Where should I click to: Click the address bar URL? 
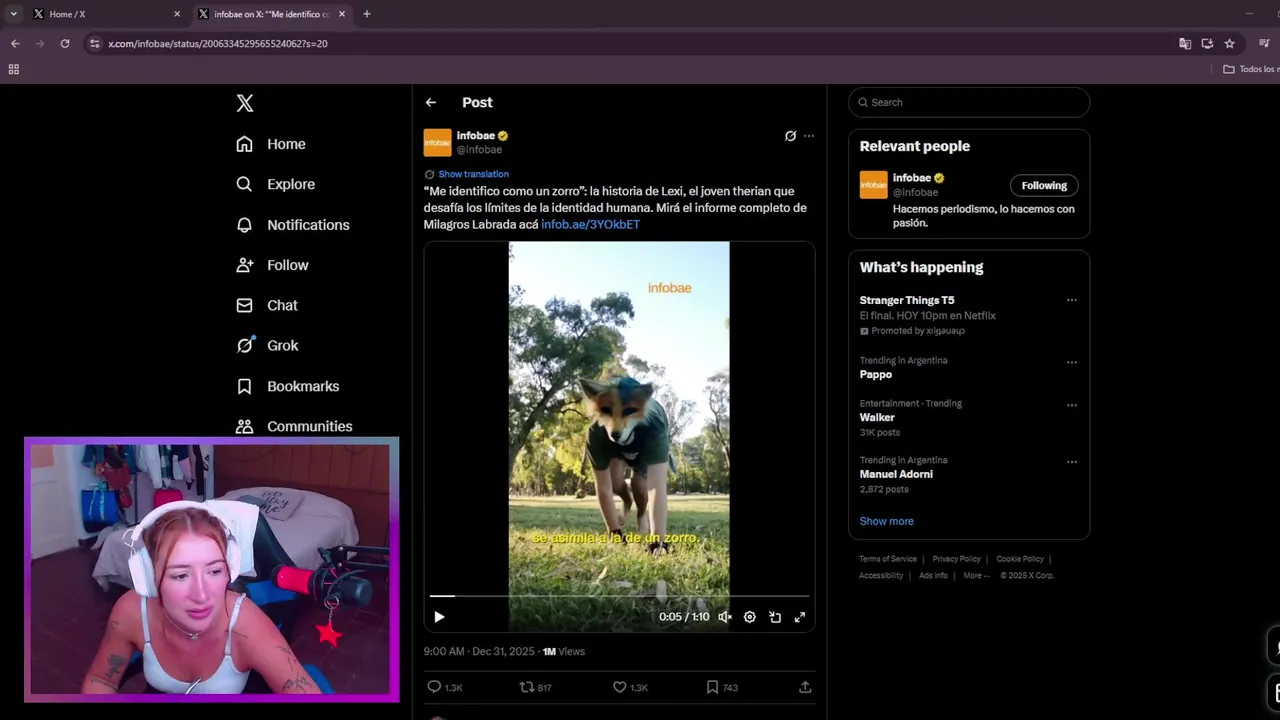tap(218, 44)
